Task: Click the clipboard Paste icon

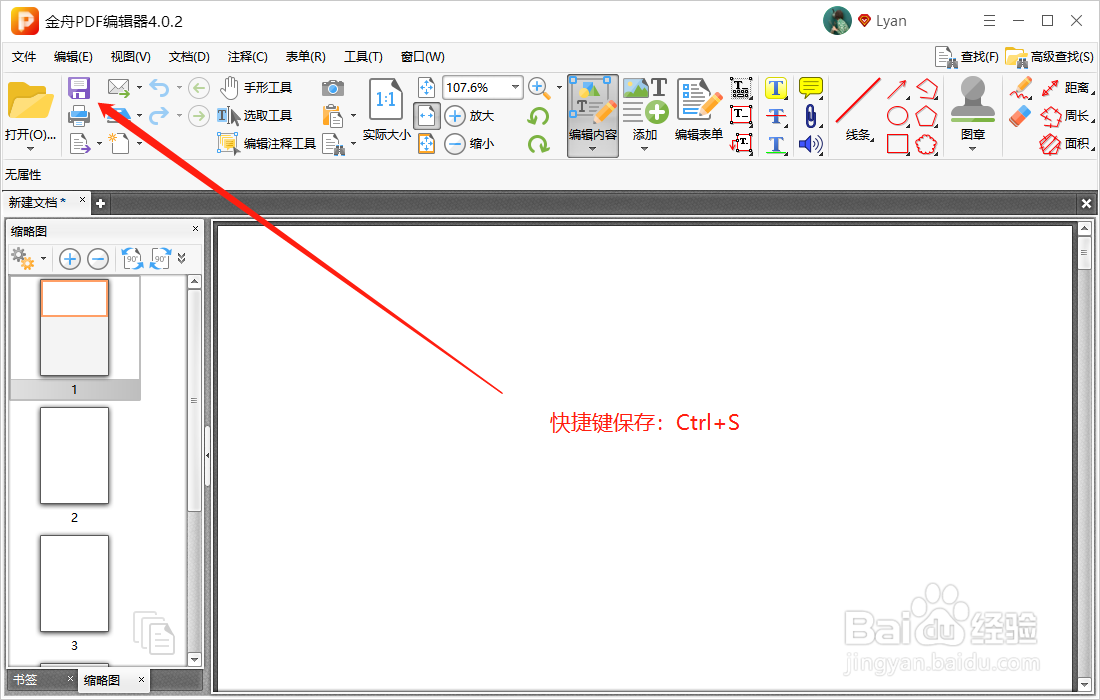Action: coord(333,116)
